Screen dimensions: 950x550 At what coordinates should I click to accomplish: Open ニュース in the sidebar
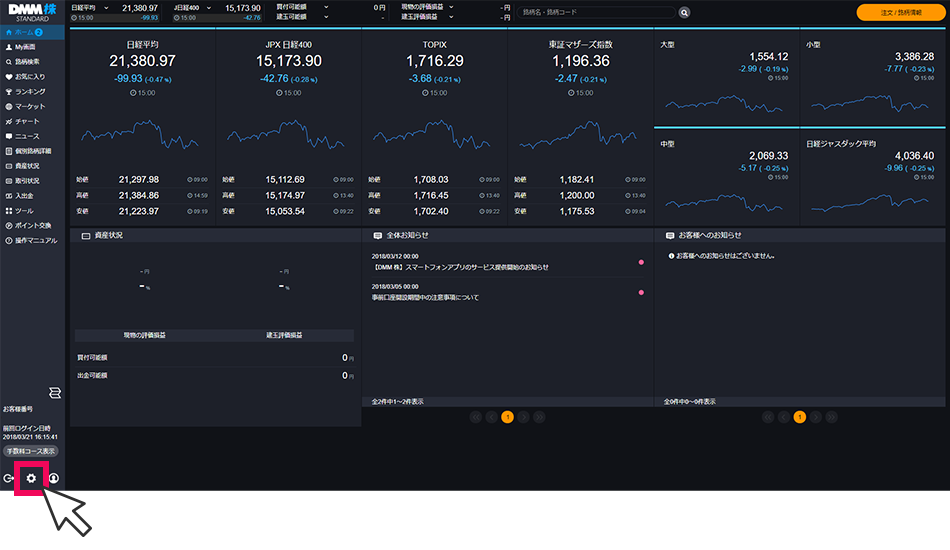pyautogui.click(x=28, y=136)
